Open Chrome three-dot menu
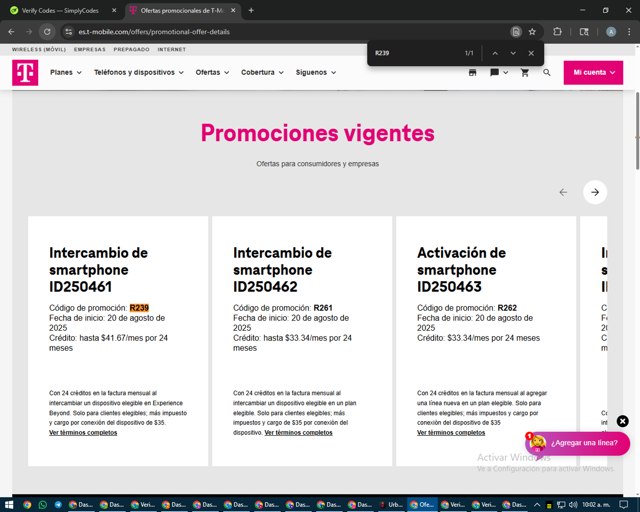The height and width of the screenshot is (512, 640). (629, 32)
